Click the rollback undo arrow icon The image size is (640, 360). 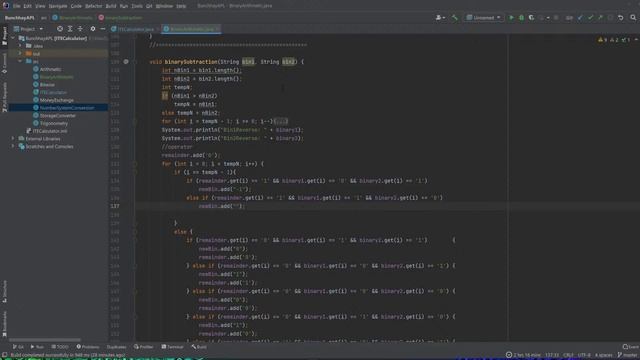[x=620, y=18]
